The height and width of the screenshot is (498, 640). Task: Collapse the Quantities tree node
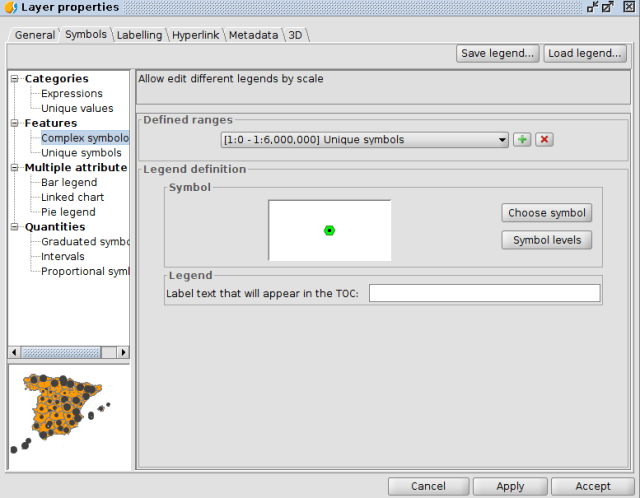(x=15, y=227)
